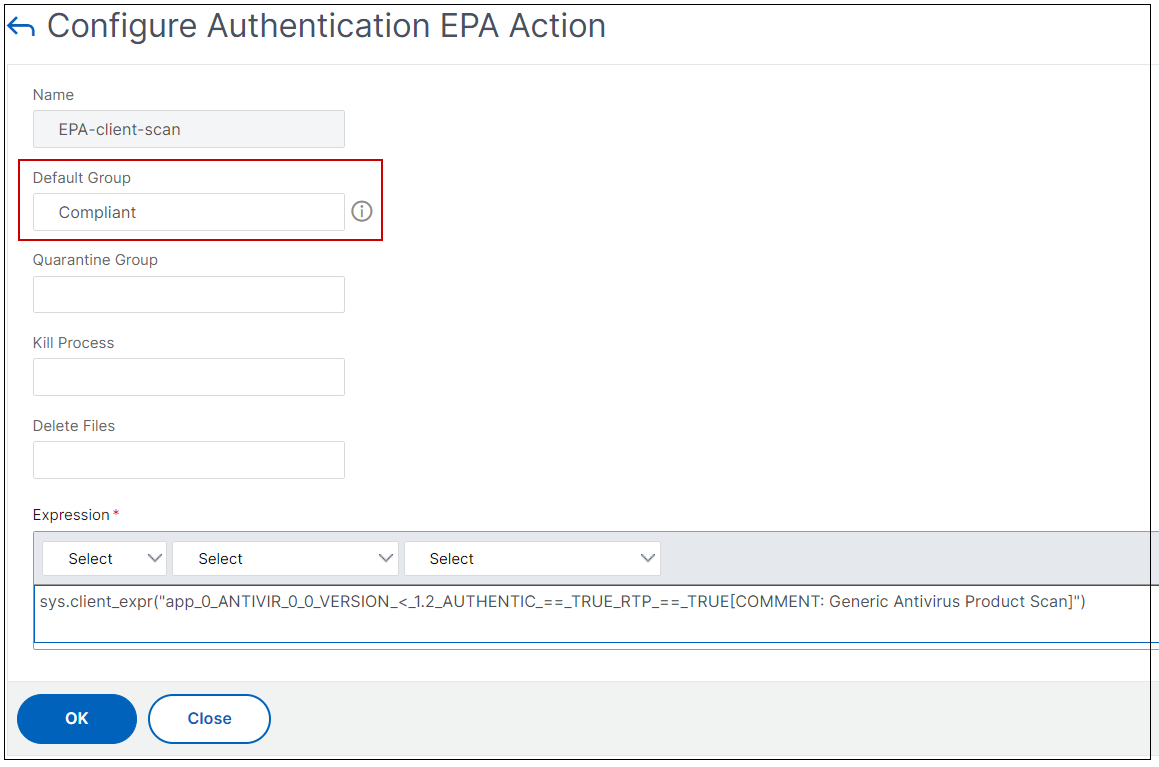Screen dimensions: 1159x767
Task: Select the Delete Files input box
Action: point(189,460)
